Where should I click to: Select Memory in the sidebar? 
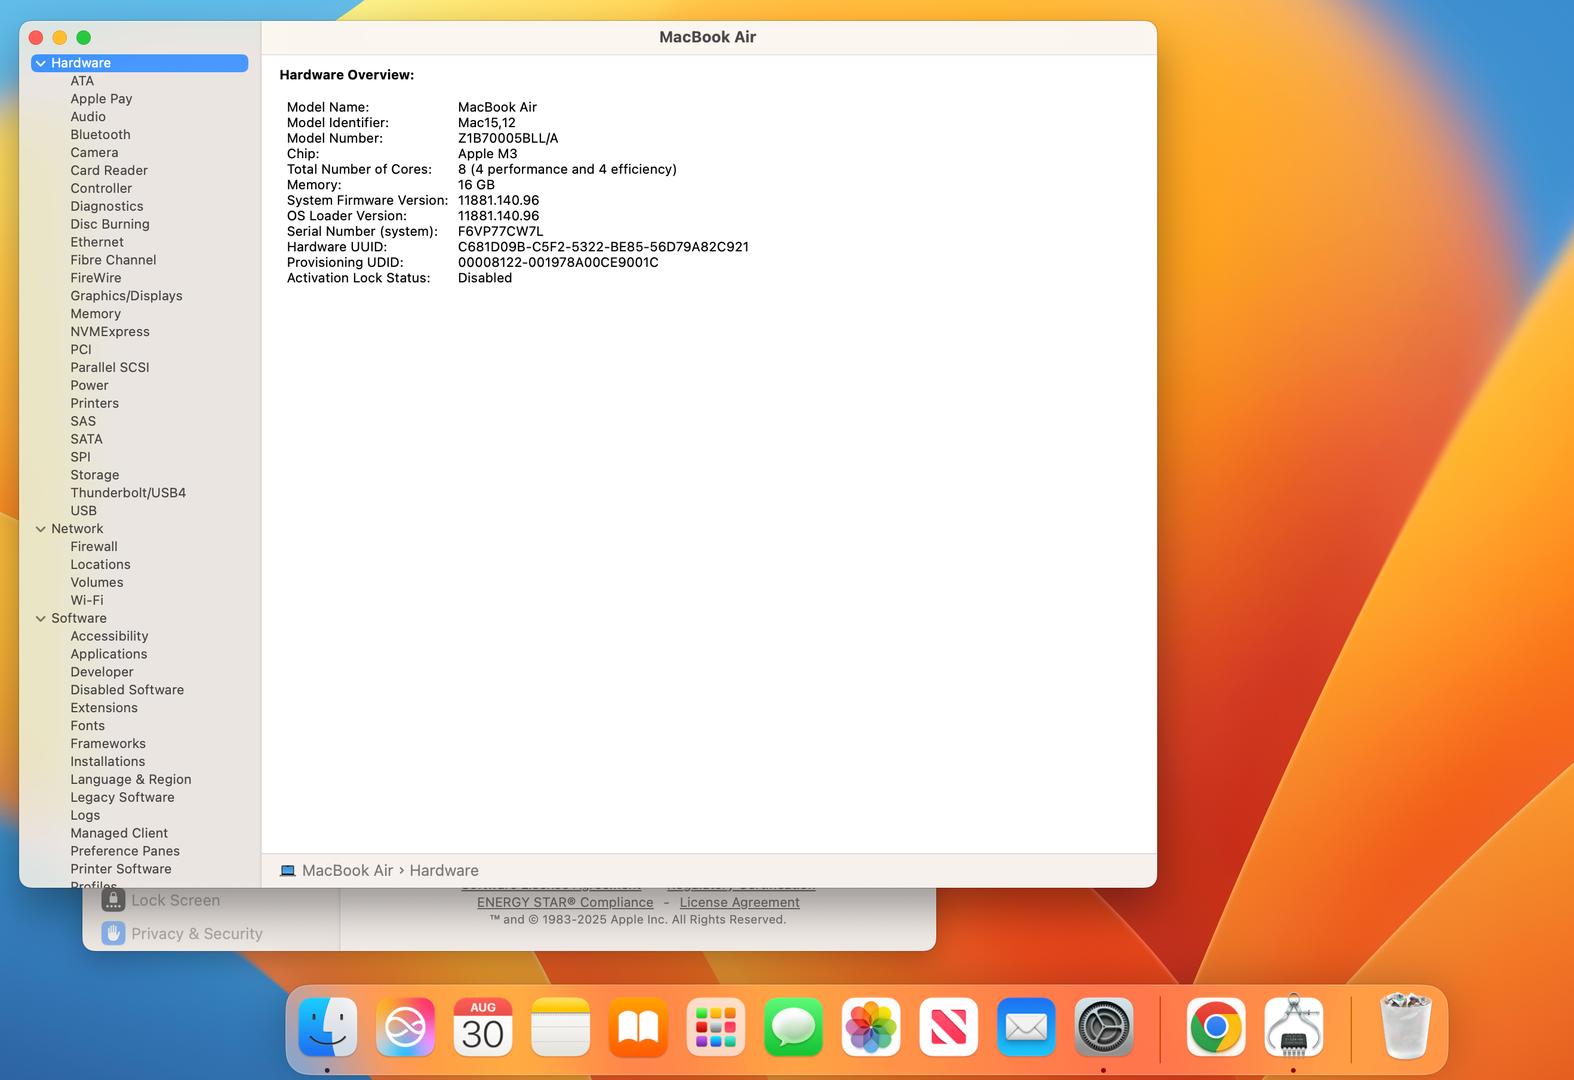click(95, 314)
